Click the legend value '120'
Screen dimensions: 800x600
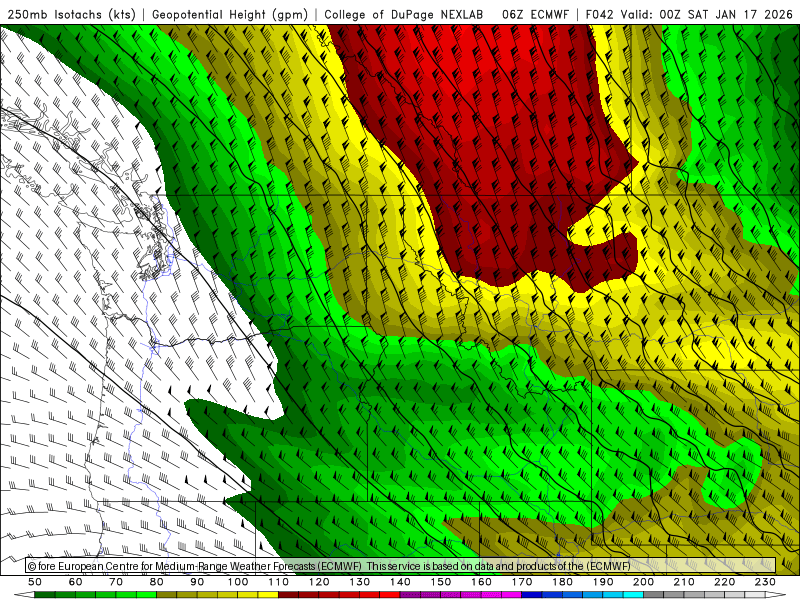(x=319, y=582)
